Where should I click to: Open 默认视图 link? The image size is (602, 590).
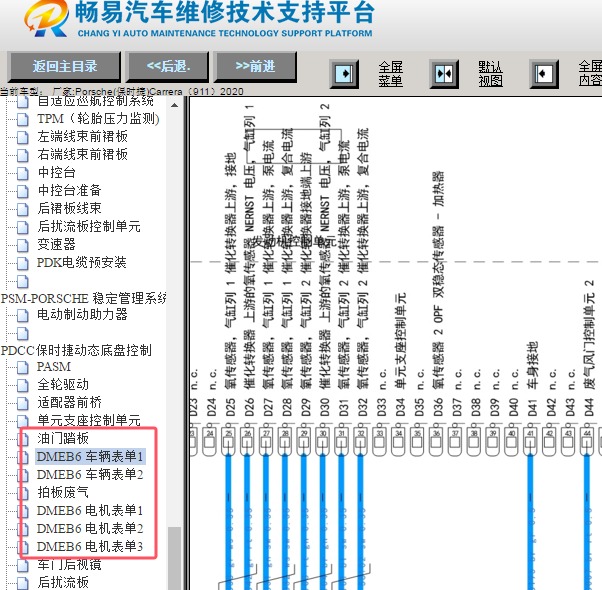(x=490, y=74)
